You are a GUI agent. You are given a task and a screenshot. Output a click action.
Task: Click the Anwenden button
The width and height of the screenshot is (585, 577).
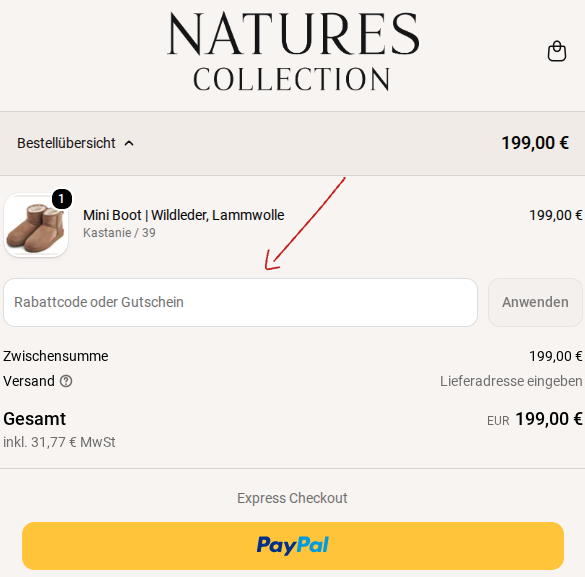tap(535, 302)
